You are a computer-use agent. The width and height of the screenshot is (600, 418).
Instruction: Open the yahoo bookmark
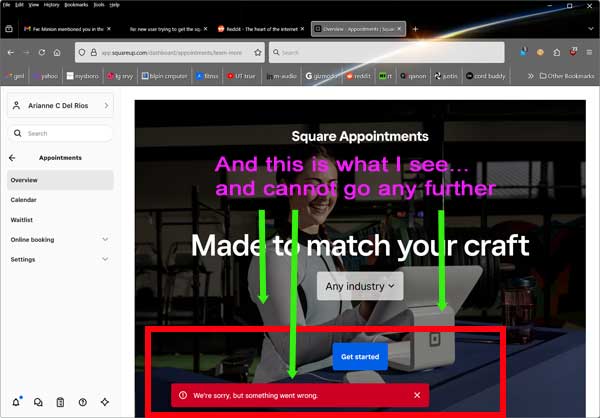[x=46, y=76]
